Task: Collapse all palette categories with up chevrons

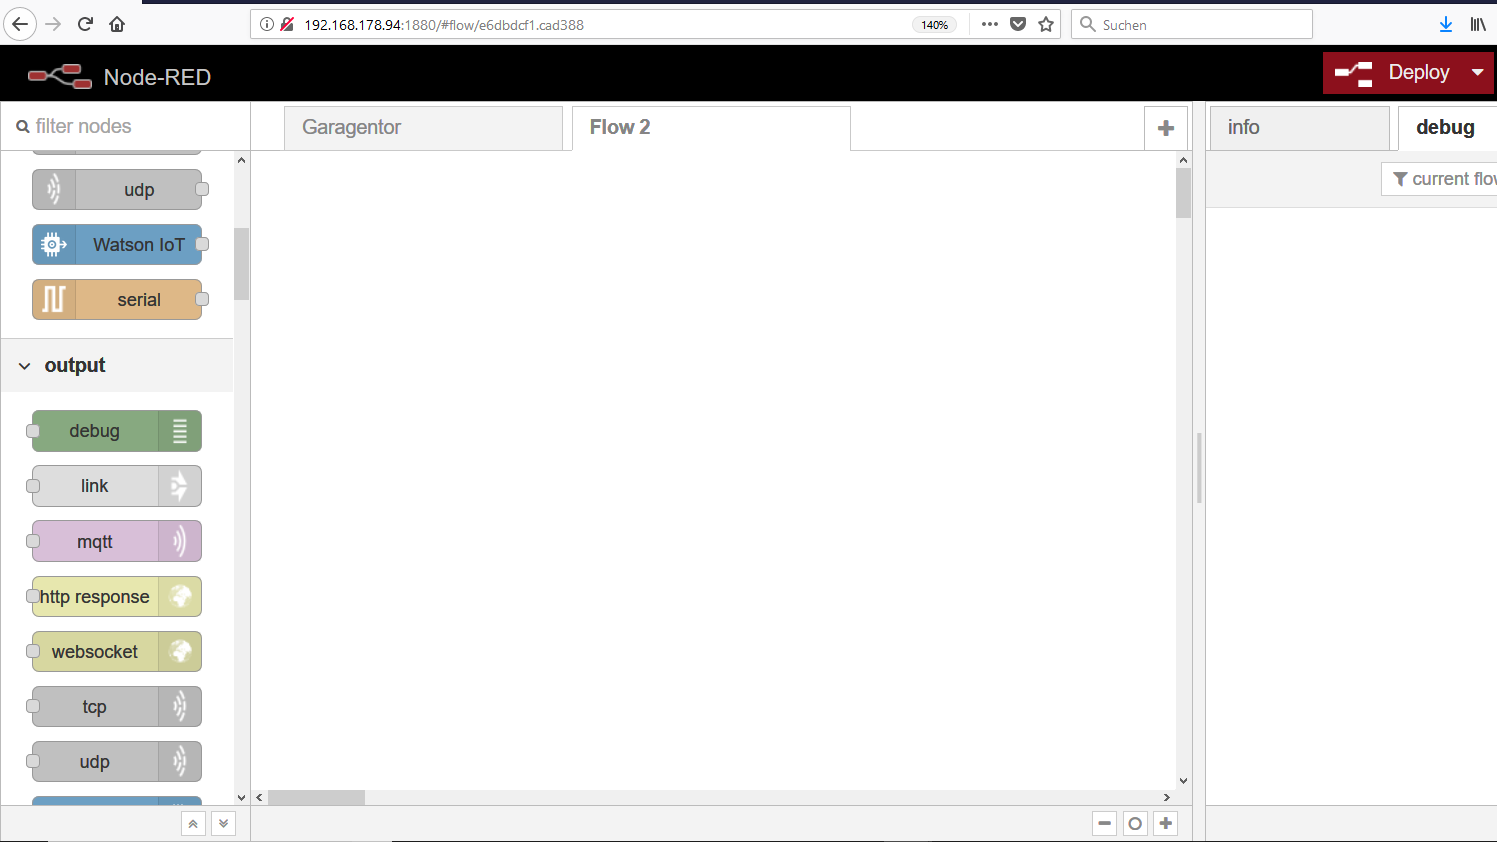Action: [193, 824]
